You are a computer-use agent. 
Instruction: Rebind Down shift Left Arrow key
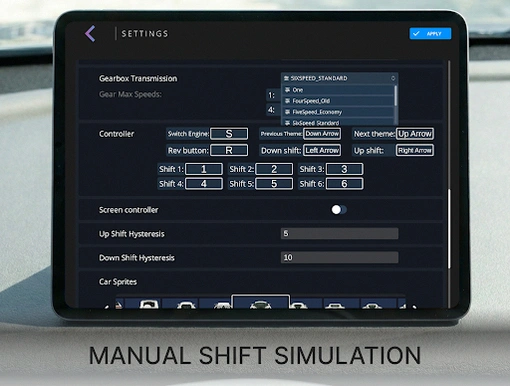click(322, 150)
